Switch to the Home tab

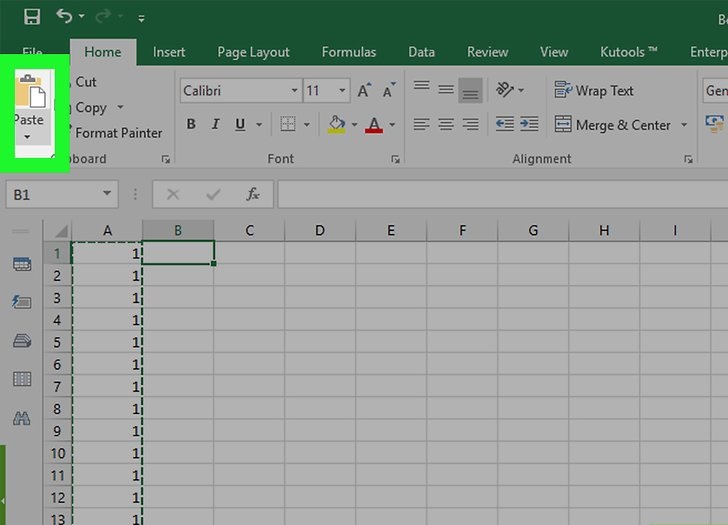(103, 52)
